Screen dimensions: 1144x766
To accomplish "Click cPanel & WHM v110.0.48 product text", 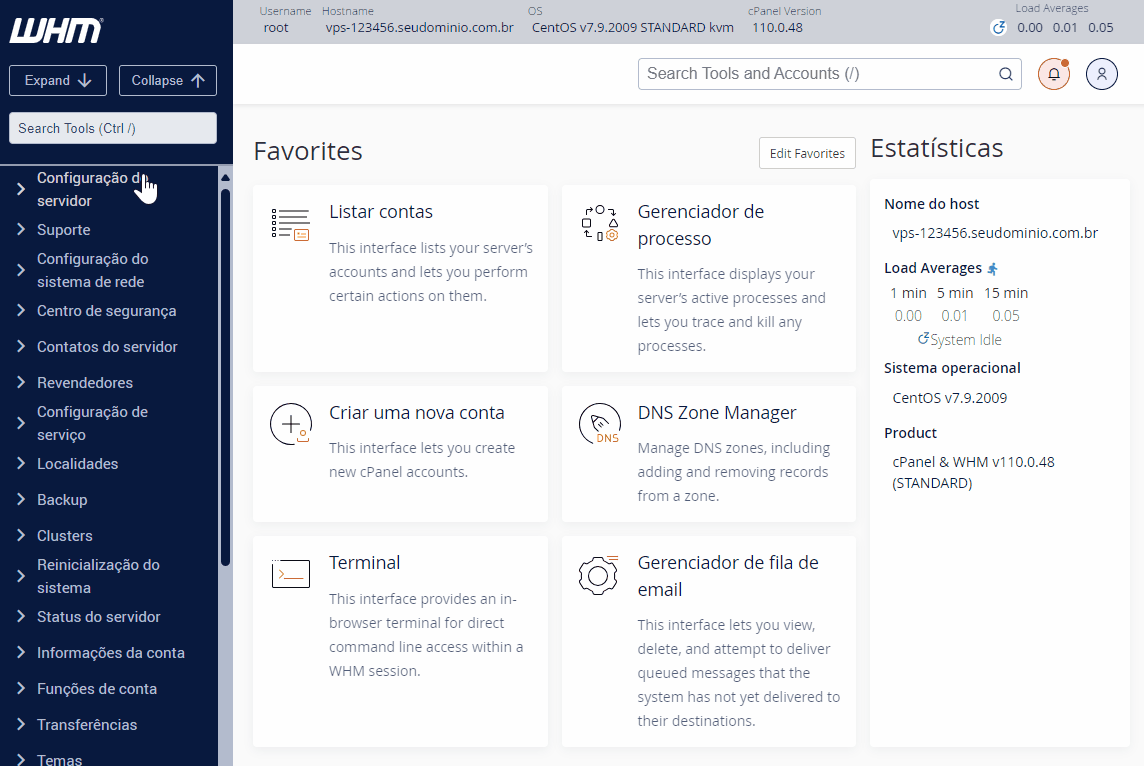I will click(x=973, y=473).
